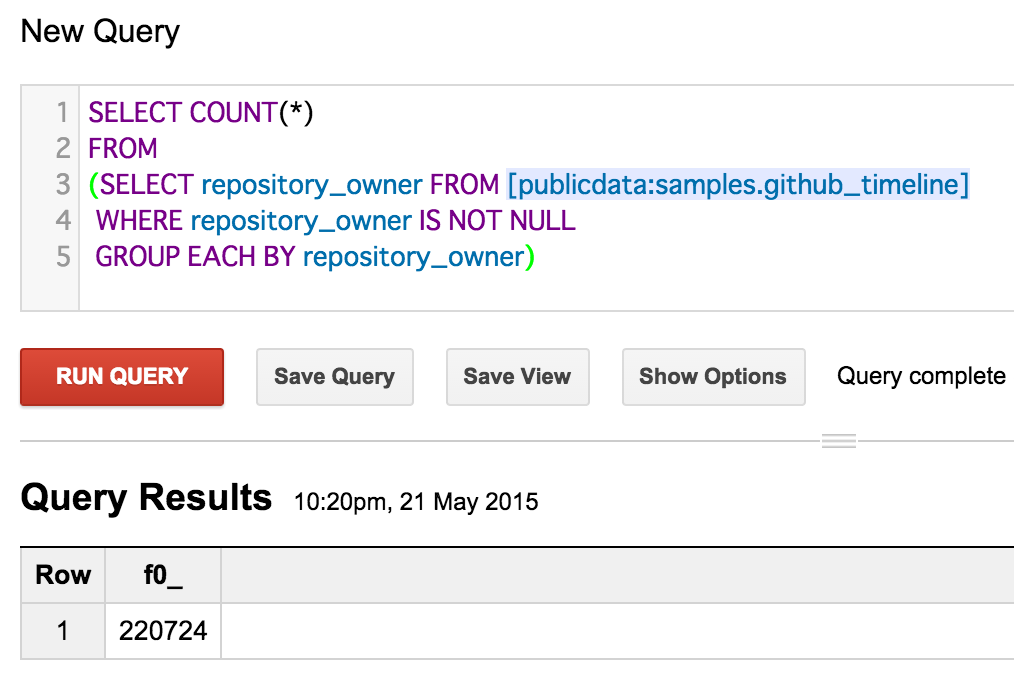Screen dimensions: 1014x696
Task: Click the GROUP EACH BY clause text
Action: [197, 257]
